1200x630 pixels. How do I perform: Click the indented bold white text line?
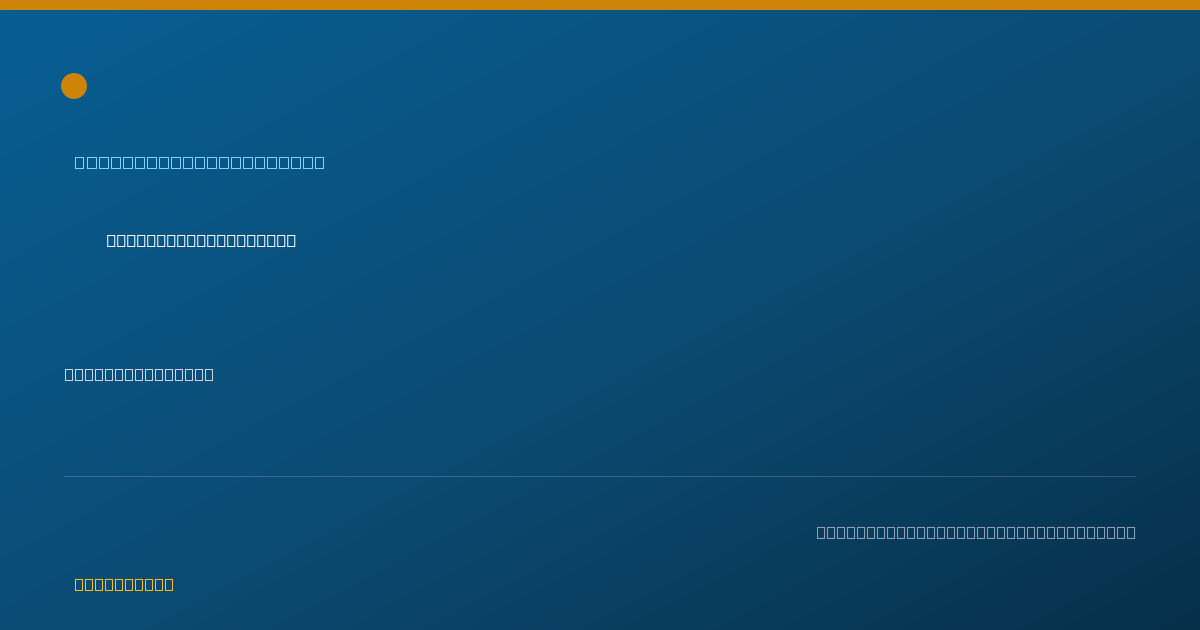(x=201, y=240)
